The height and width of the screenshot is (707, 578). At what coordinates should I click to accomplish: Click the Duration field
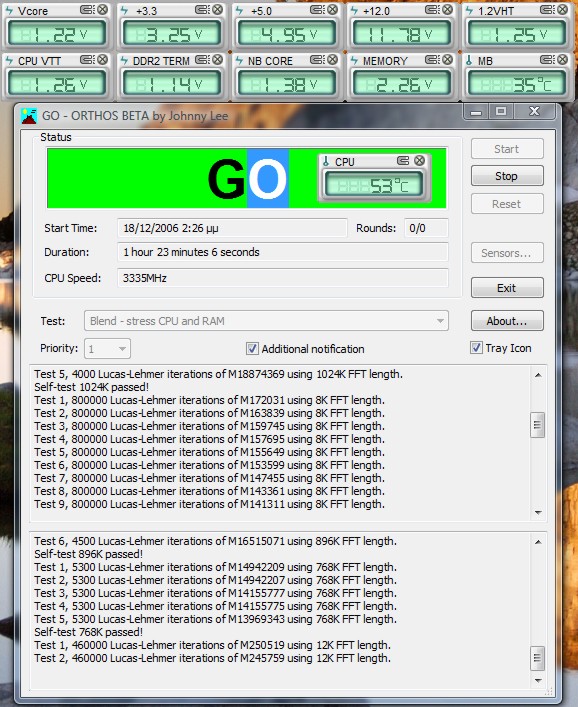(x=283, y=252)
